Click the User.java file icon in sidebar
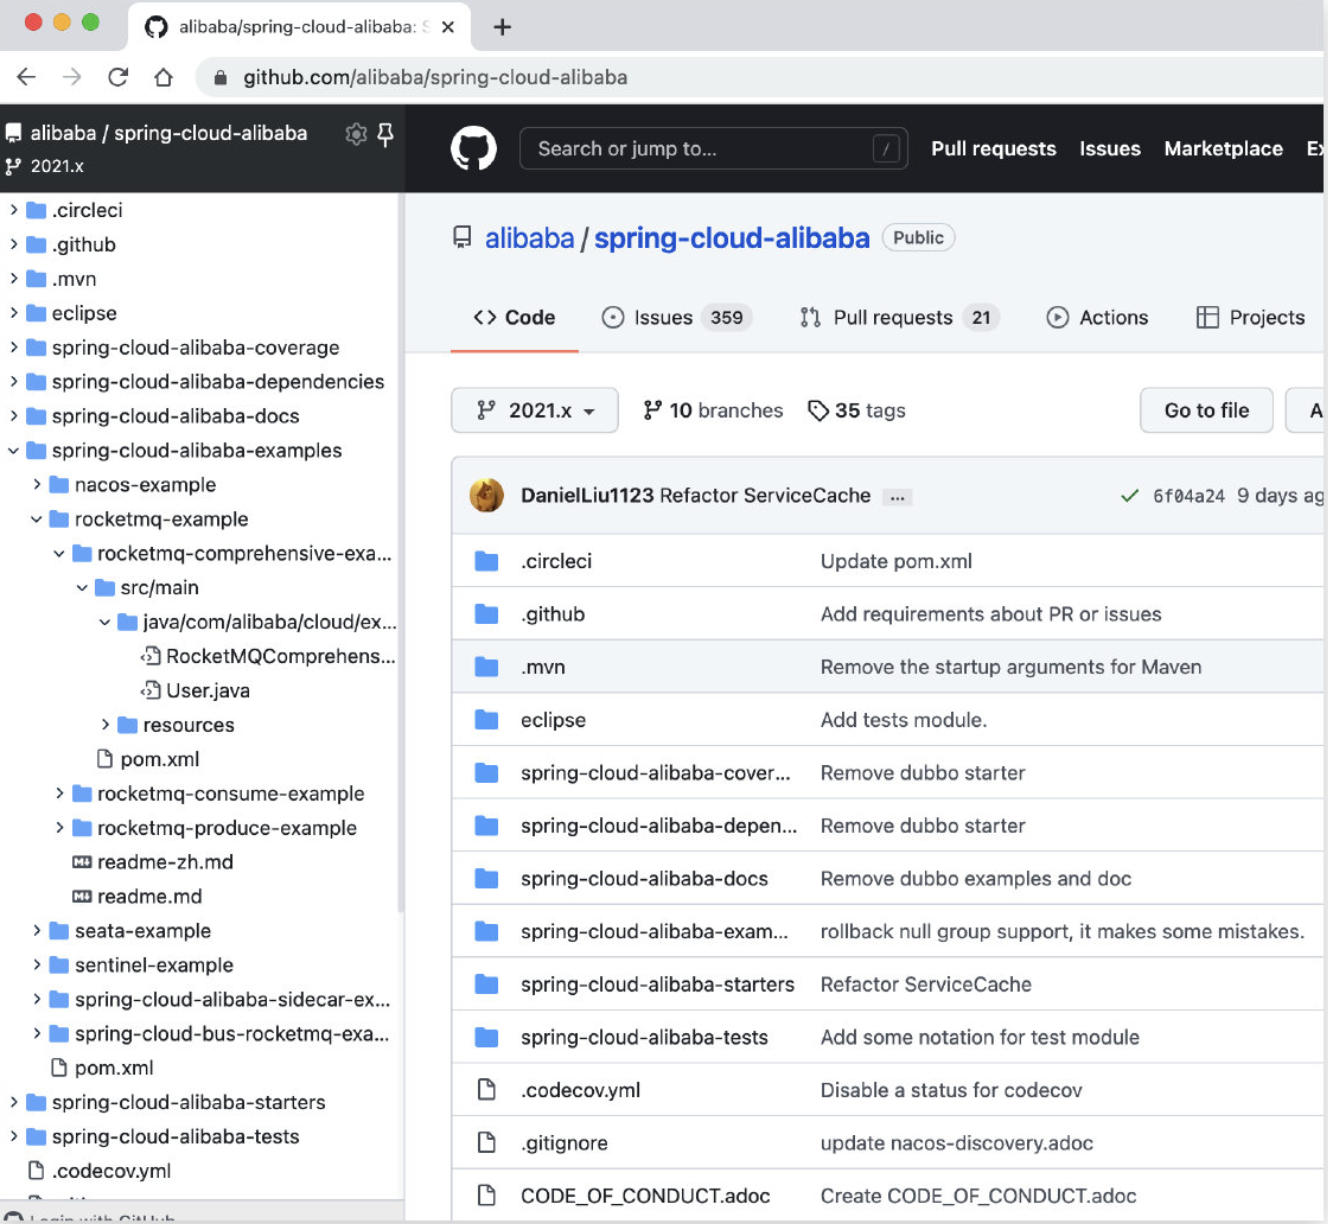The width and height of the screenshot is (1328, 1224). click(x=151, y=690)
